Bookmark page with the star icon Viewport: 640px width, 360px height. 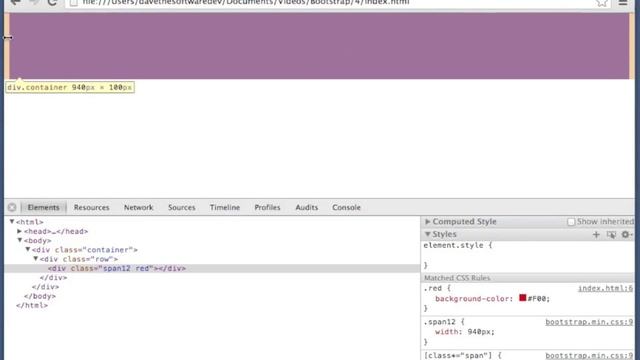click(602, 3)
